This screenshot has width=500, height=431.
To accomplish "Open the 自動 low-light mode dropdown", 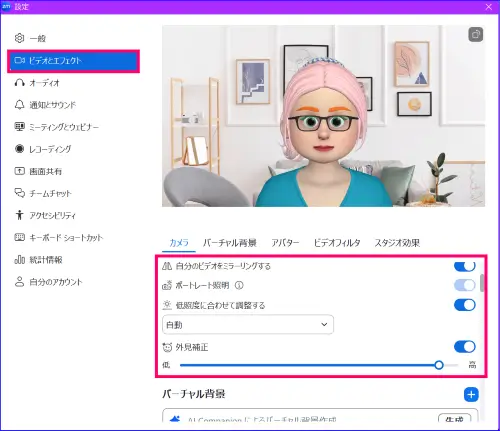I will (248, 324).
